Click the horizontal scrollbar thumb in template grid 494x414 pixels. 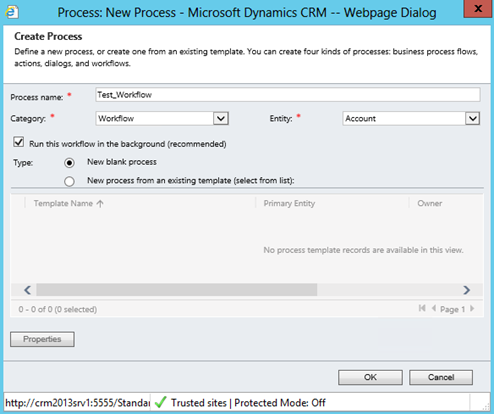177,290
